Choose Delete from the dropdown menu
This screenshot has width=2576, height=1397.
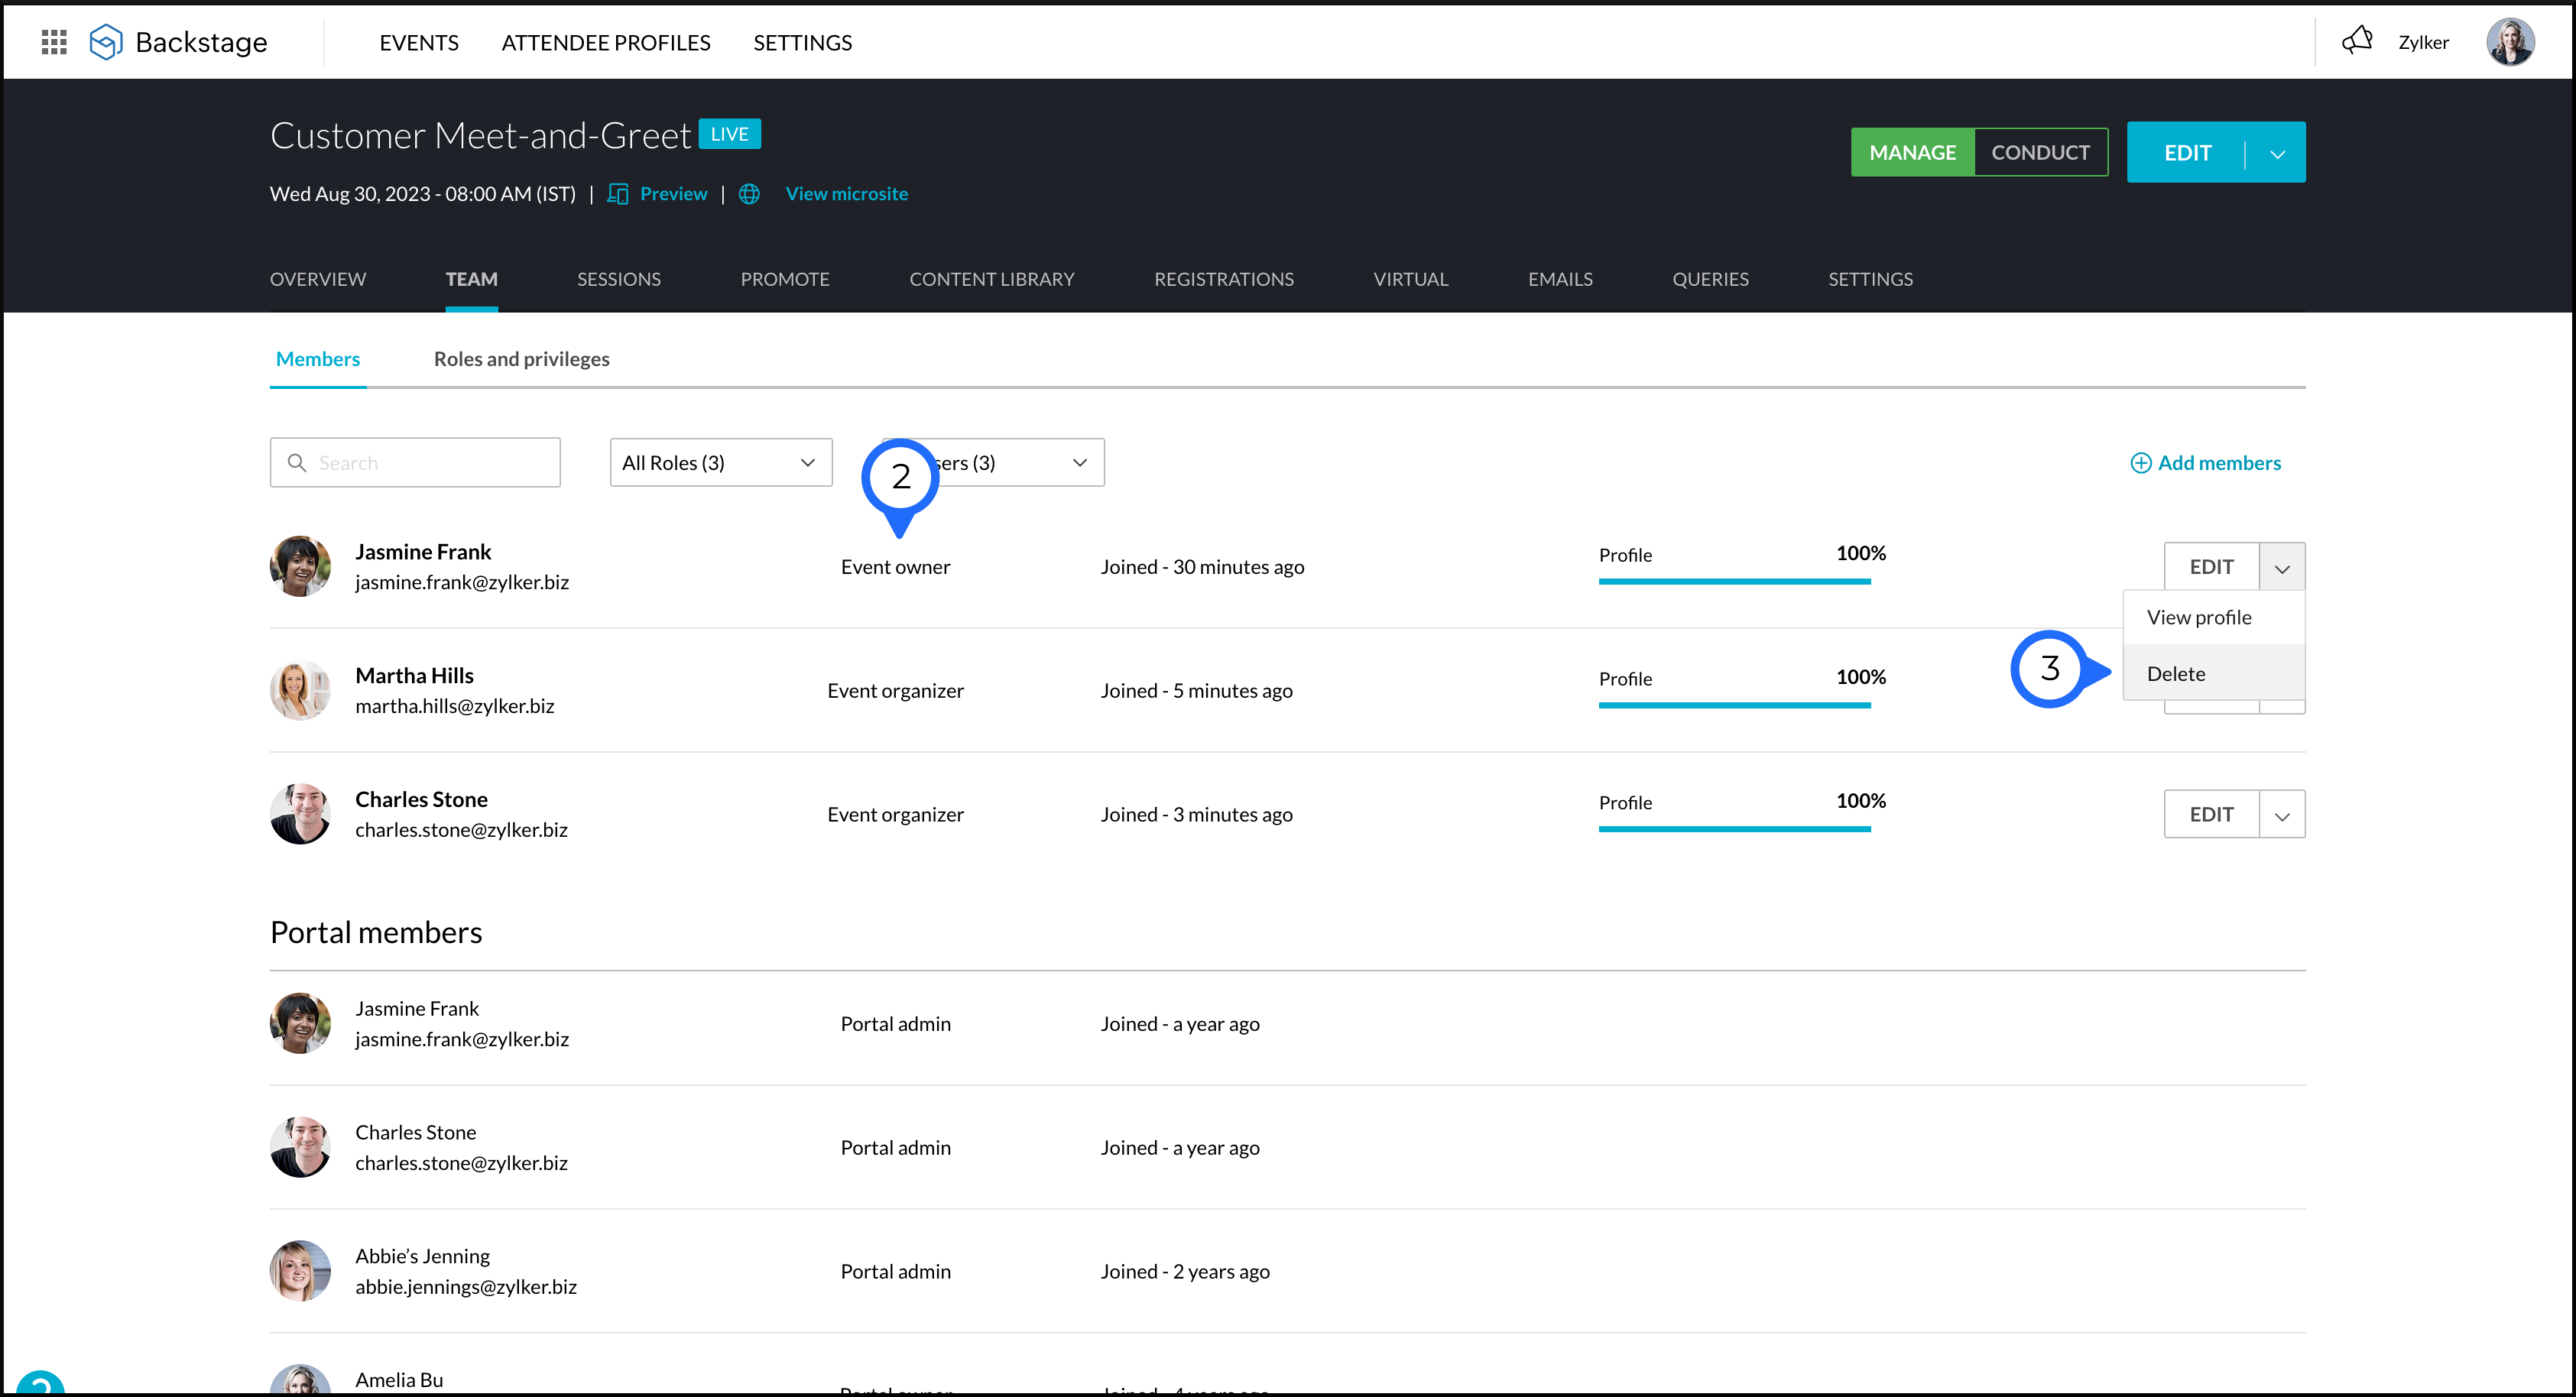coord(2214,673)
